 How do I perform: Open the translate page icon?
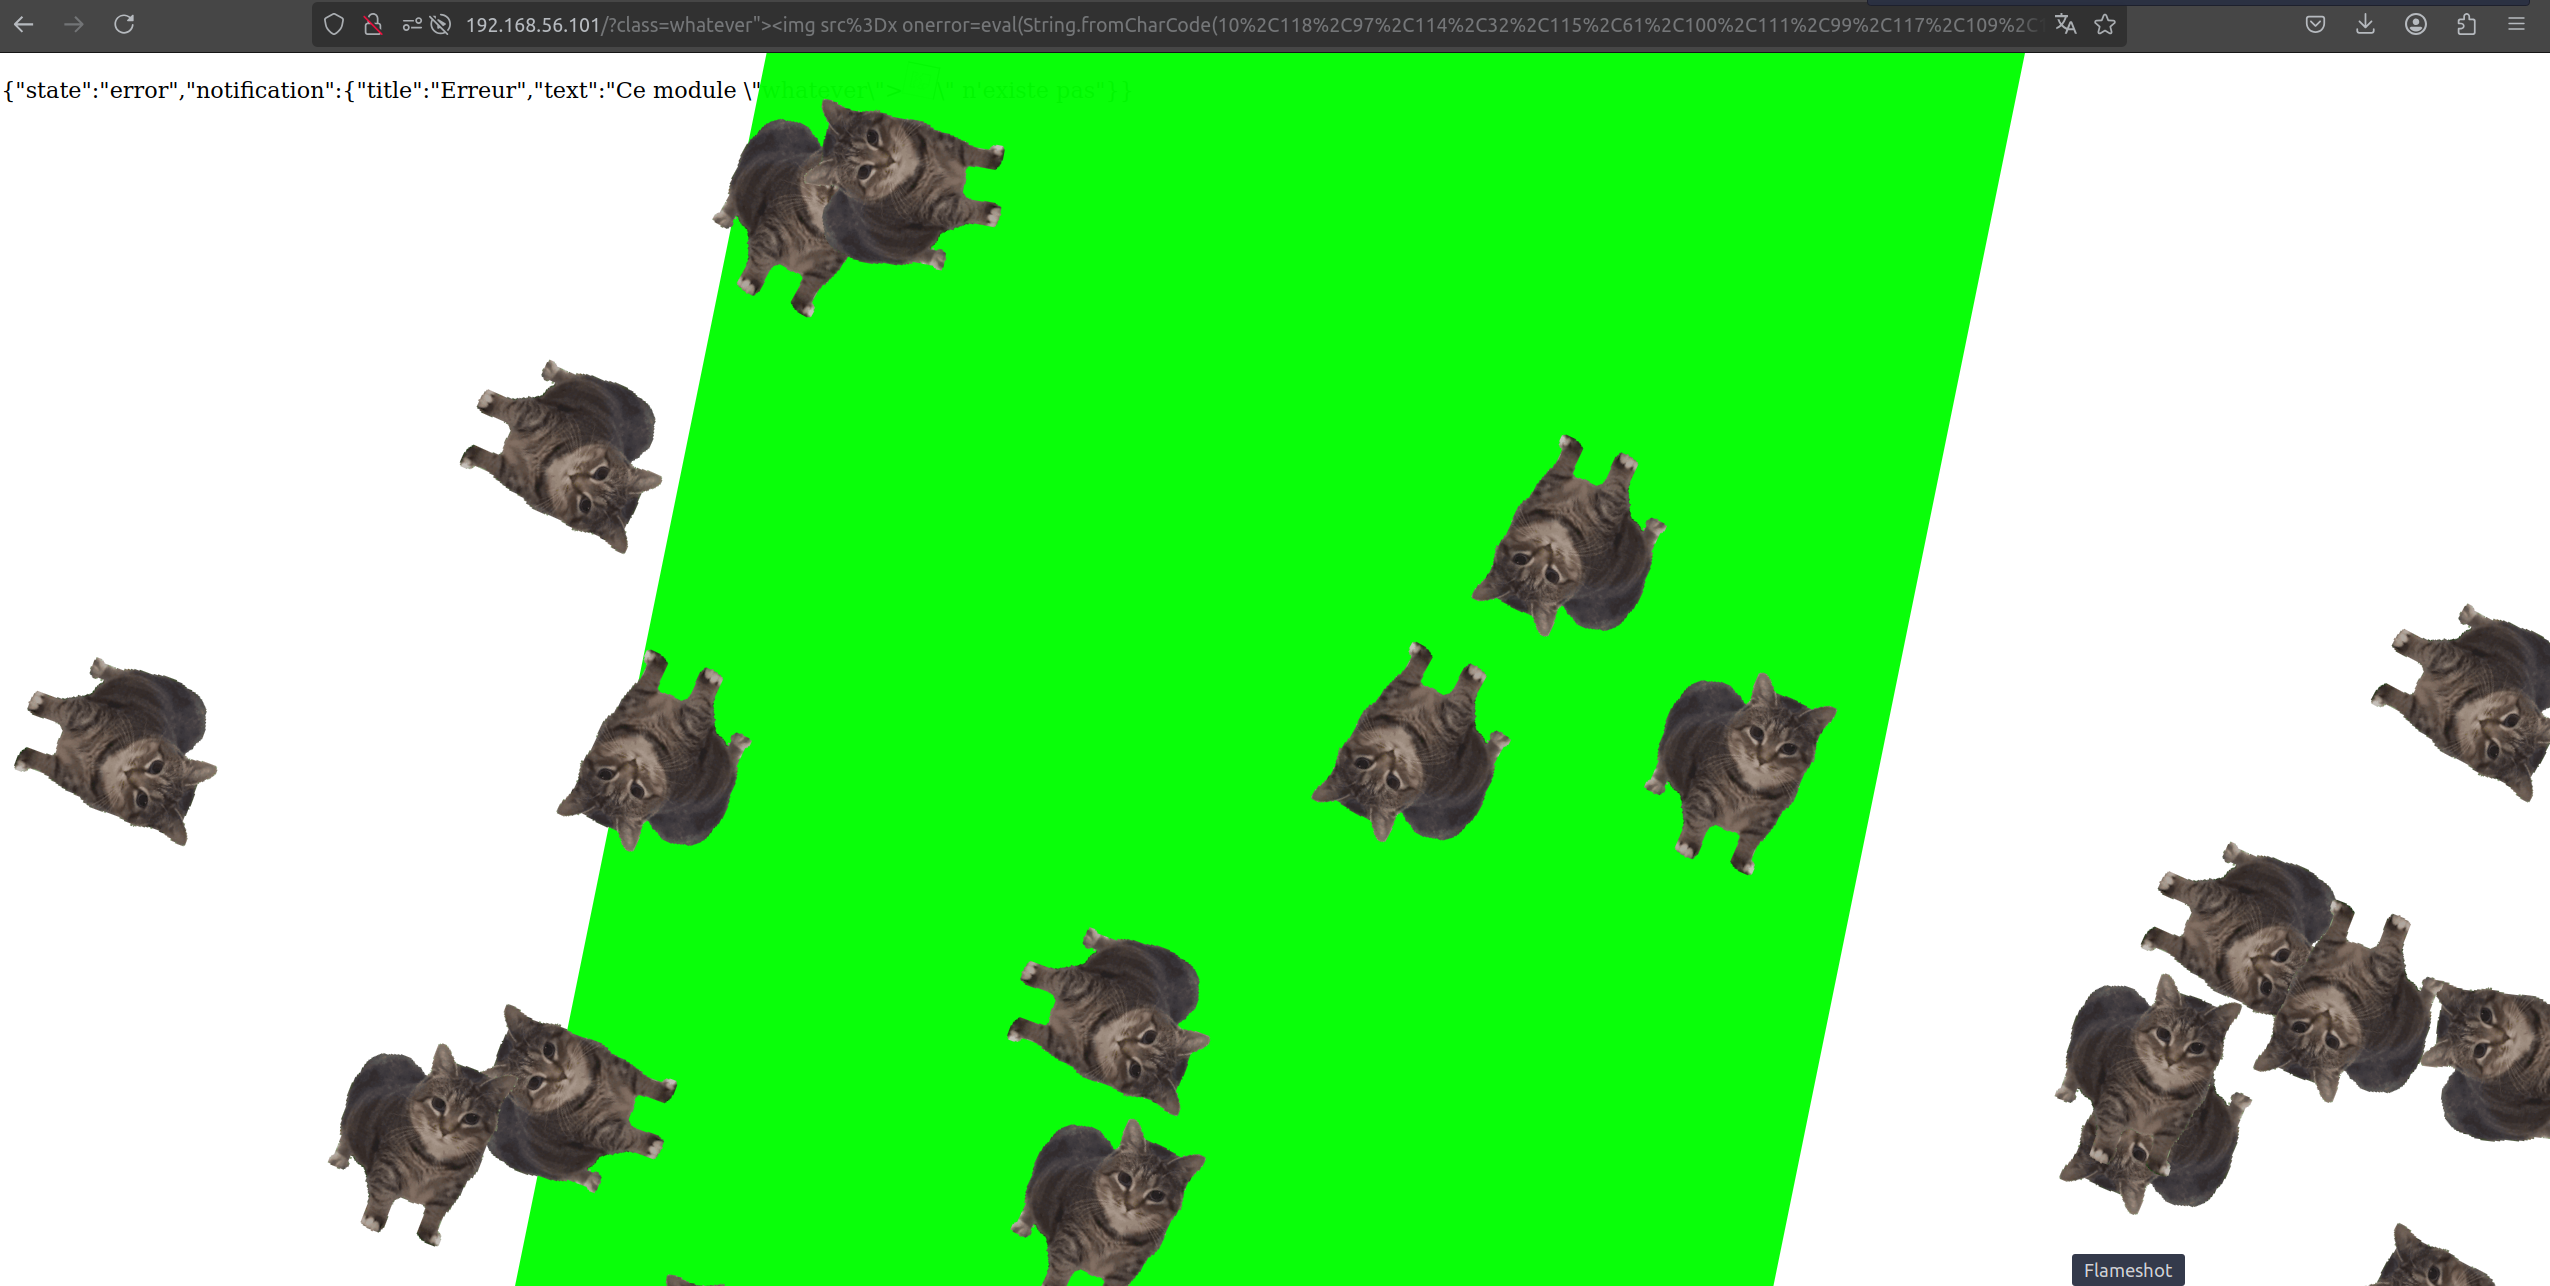[x=2066, y=24]
